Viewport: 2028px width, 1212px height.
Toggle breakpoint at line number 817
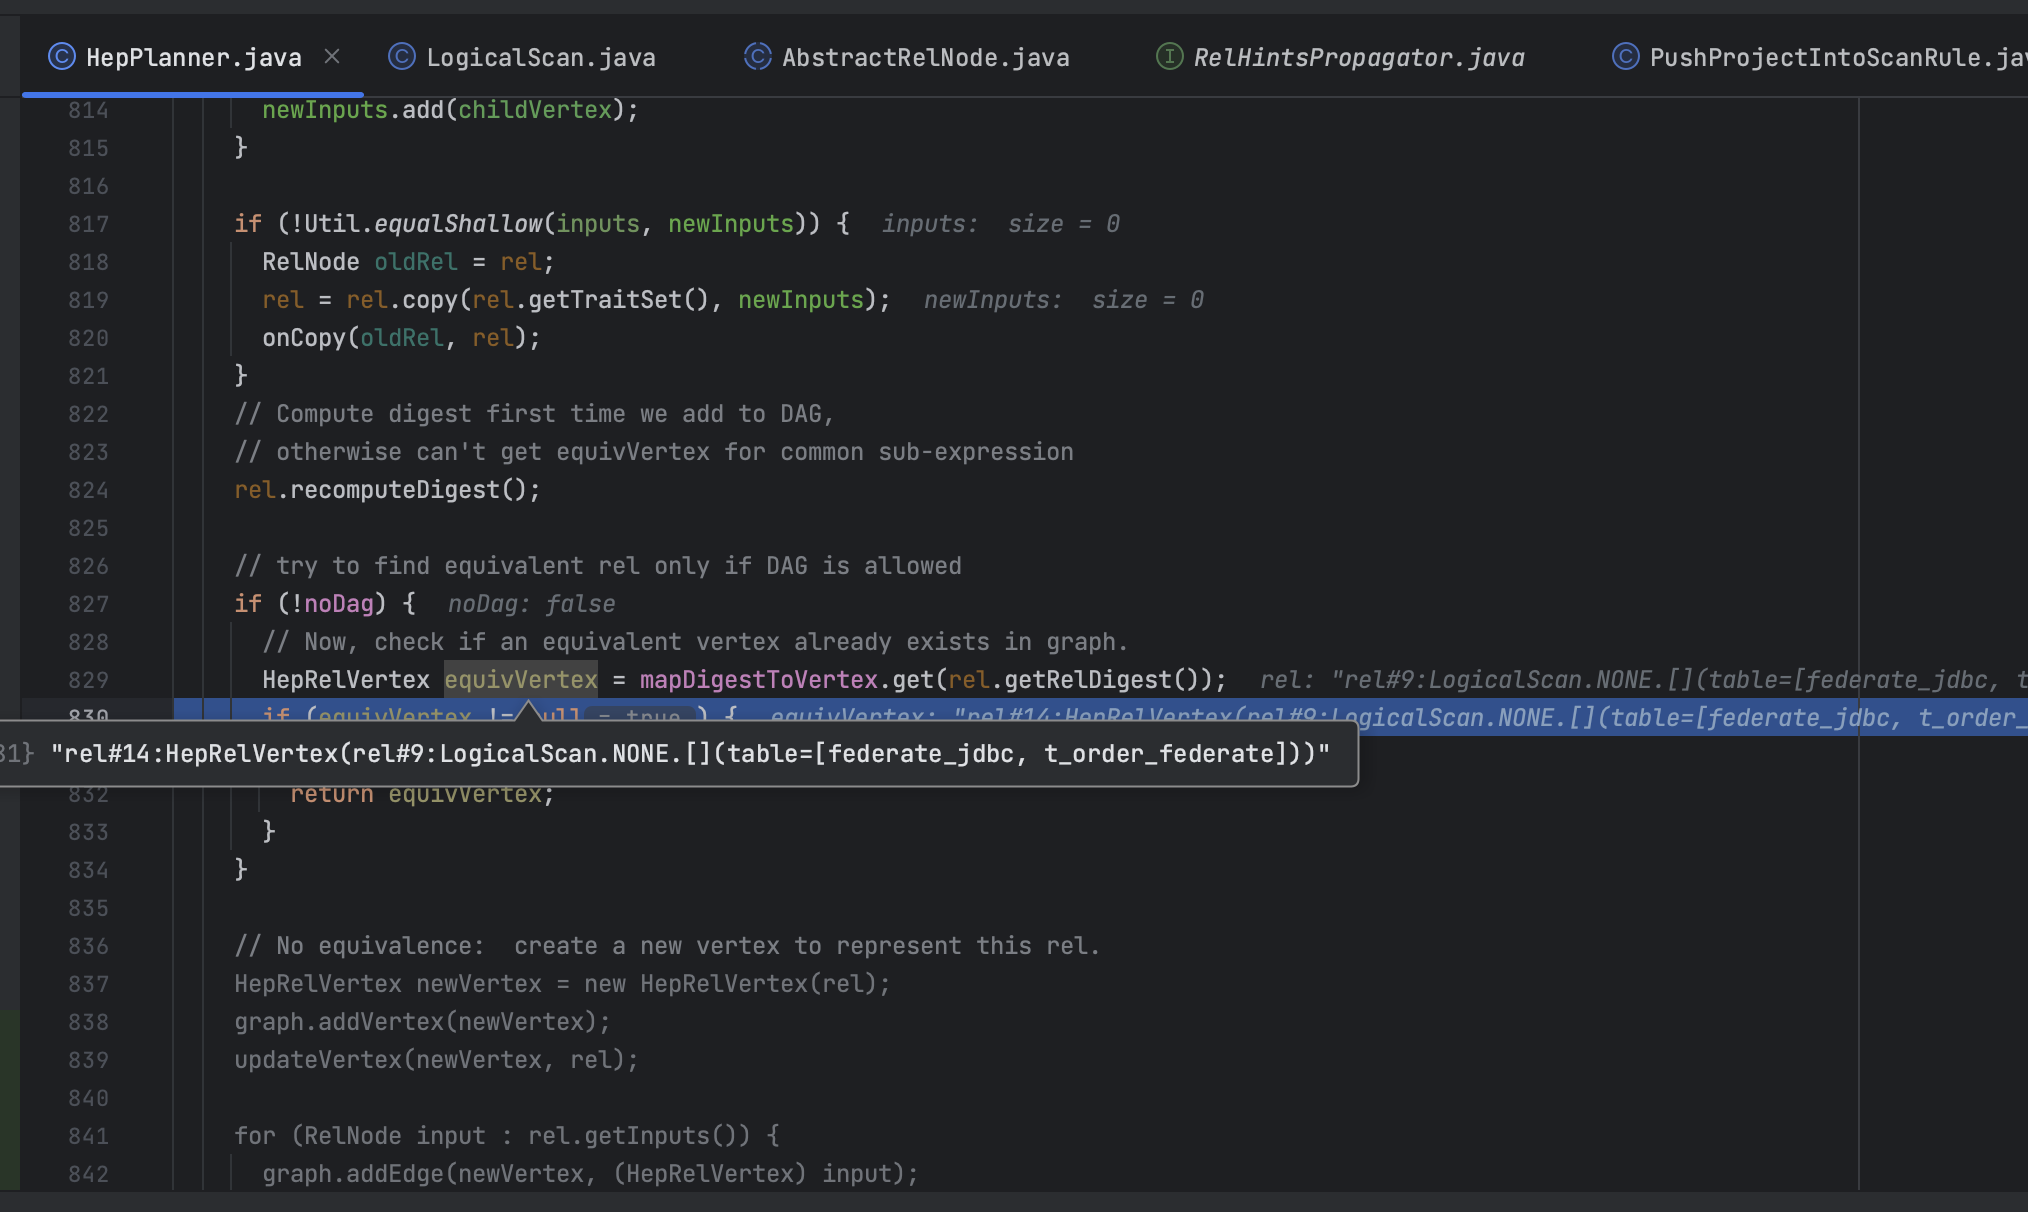pos(88,224)
